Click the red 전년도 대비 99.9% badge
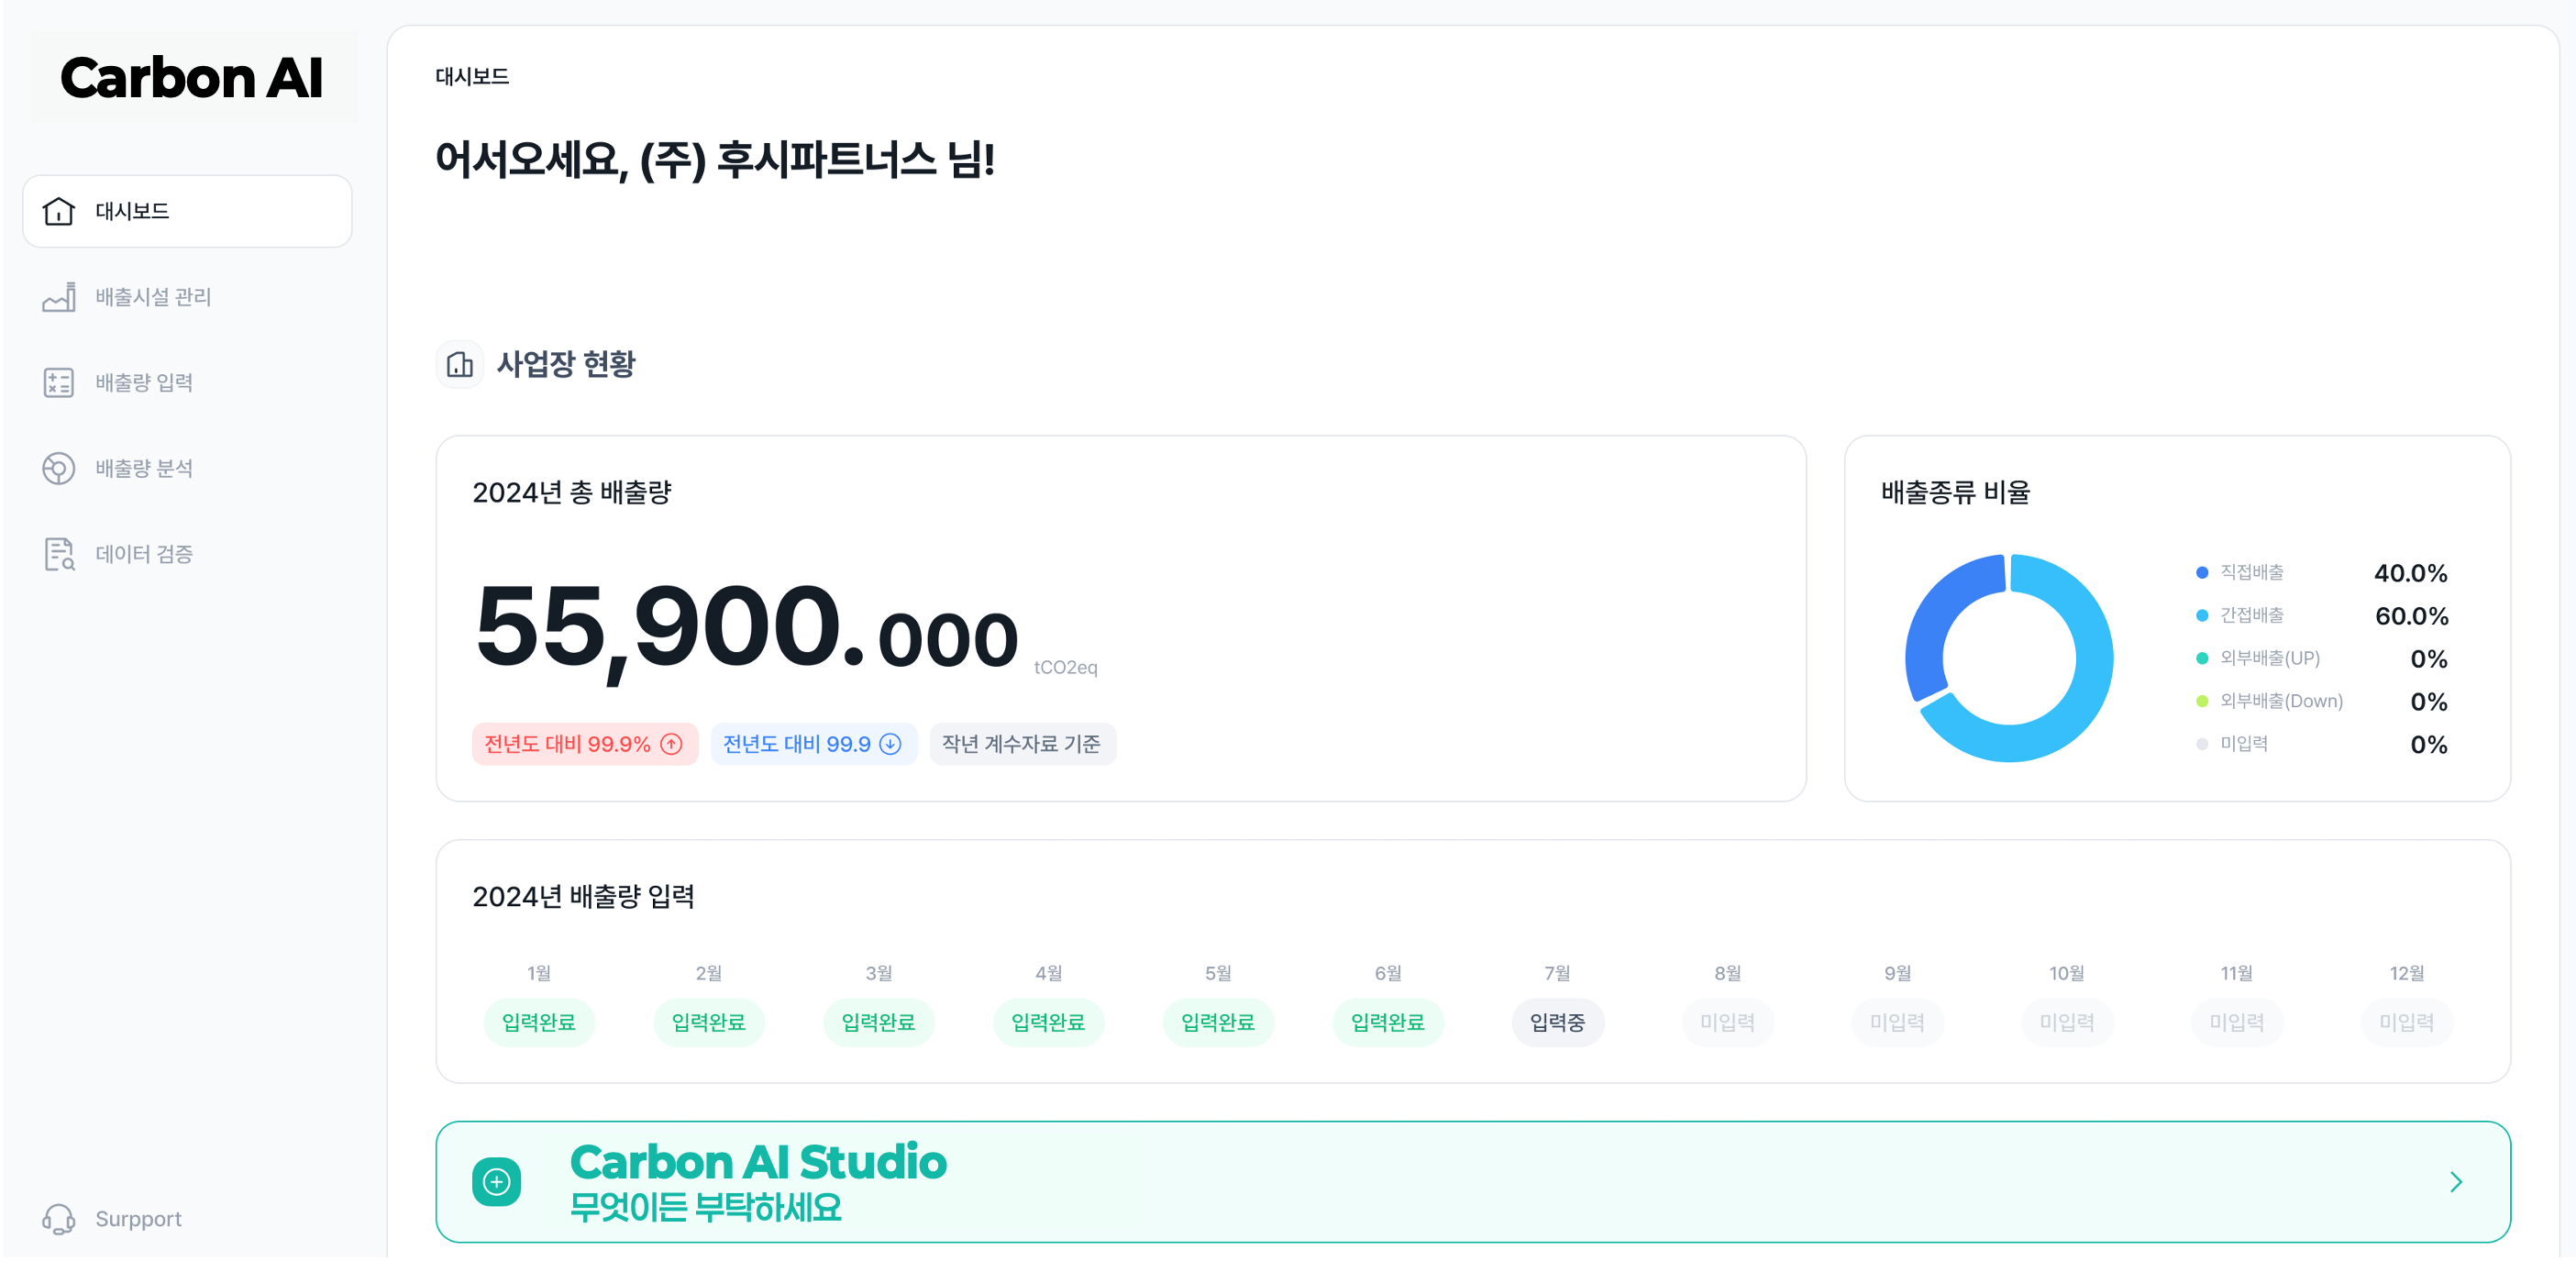Viewport: 2576px width, 1261px height. point(584,744)
